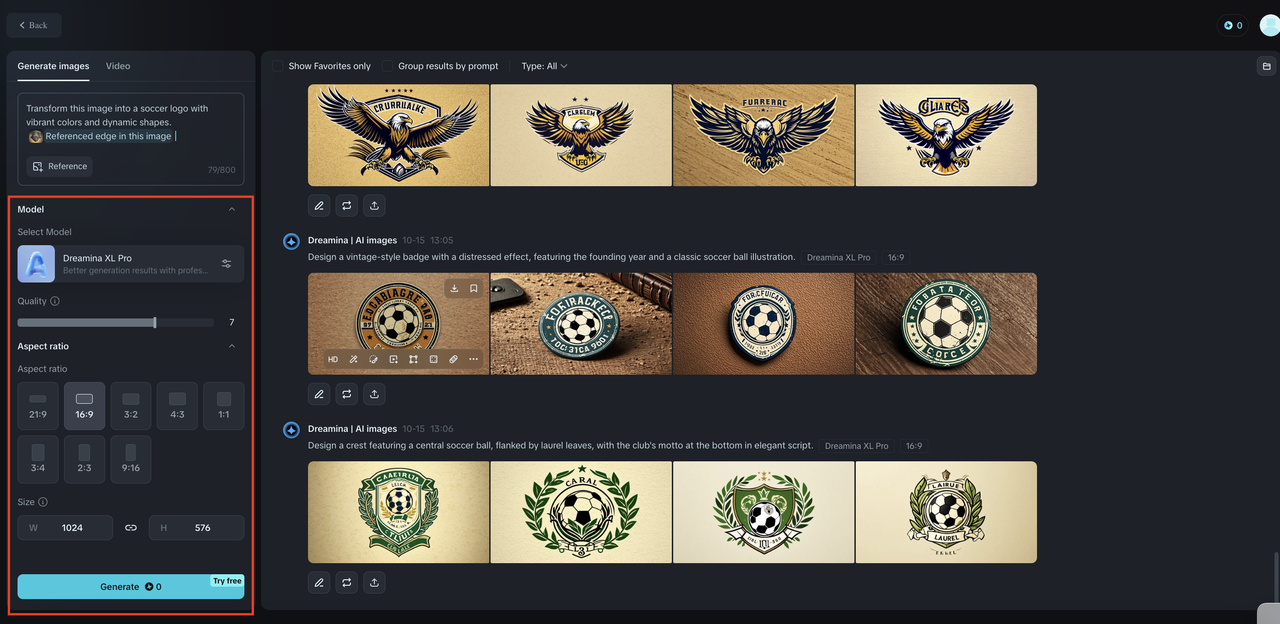Open the green badge on wood thumbnail
The width and height of the screenshot is (1280, 624).
946,324
